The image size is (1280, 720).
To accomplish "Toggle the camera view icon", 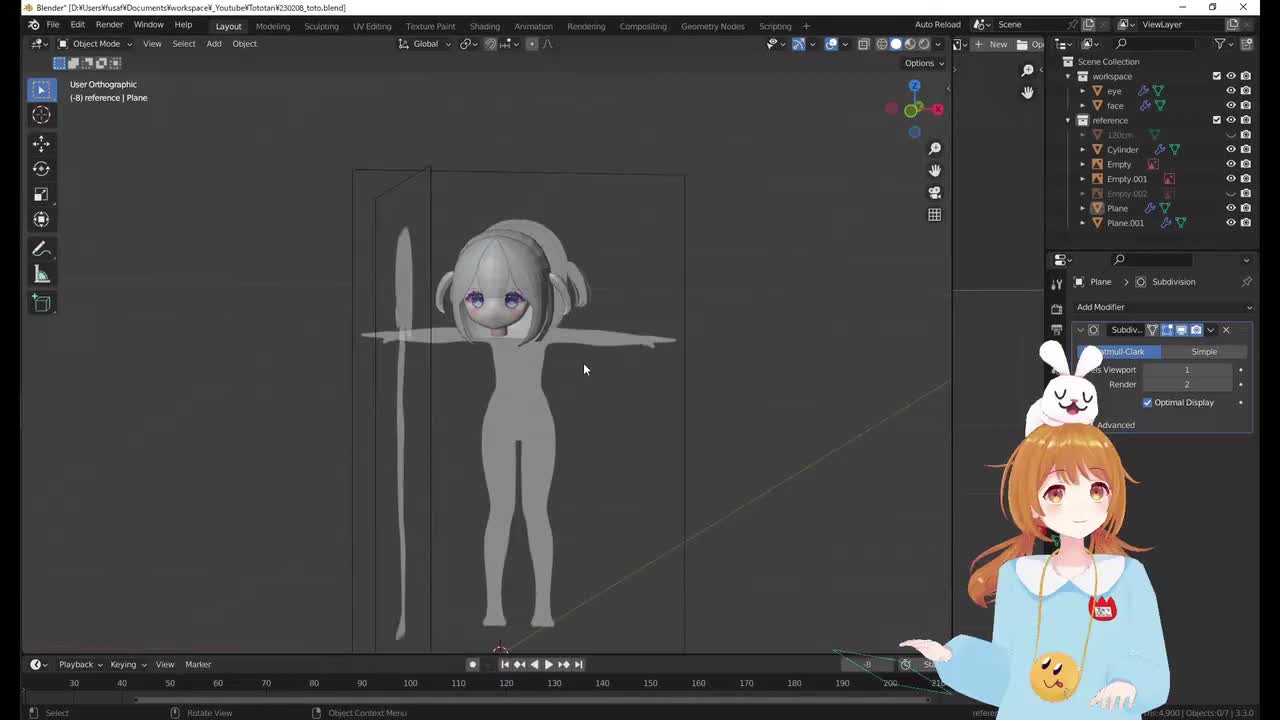I will pos(935,192).
